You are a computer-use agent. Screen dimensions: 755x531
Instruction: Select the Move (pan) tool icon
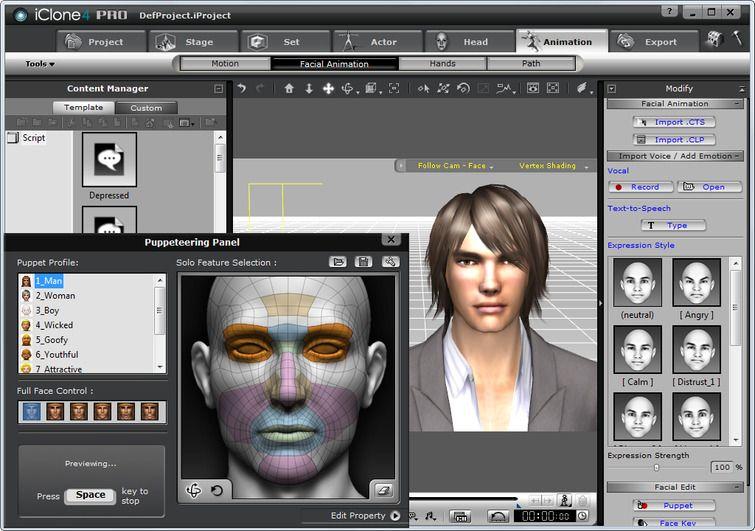(x=328, y=89)
